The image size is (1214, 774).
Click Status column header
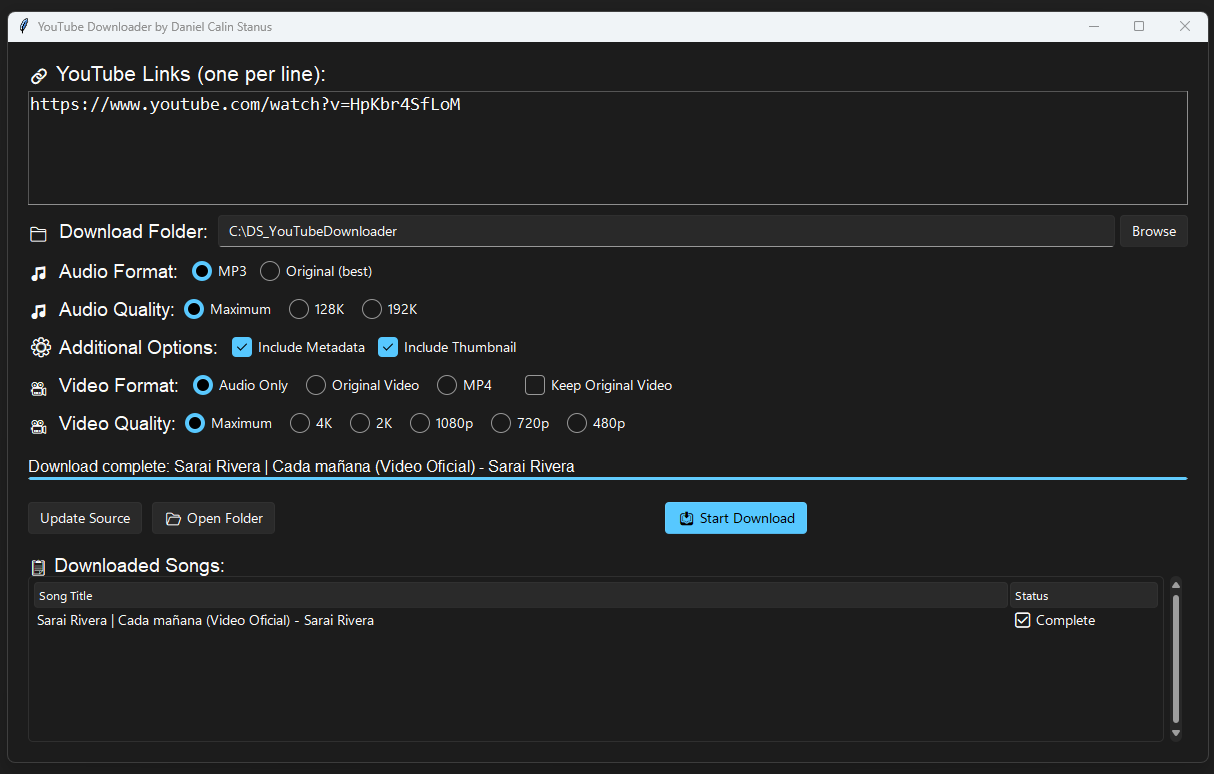1084,595
